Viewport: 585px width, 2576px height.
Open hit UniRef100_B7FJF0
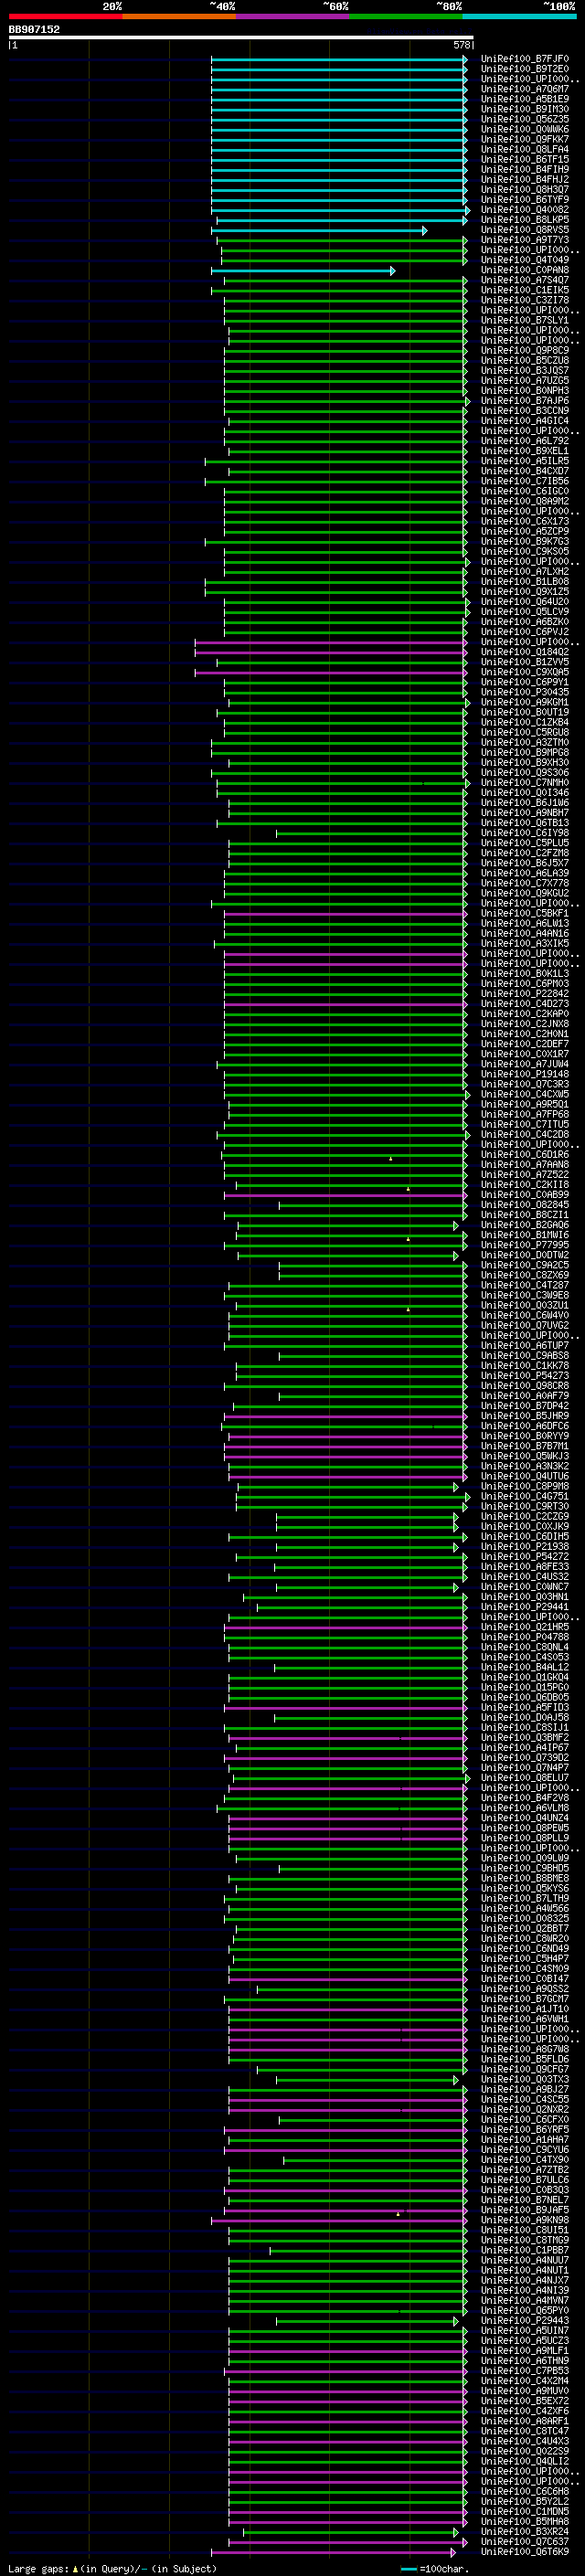[x=524, y=59]
